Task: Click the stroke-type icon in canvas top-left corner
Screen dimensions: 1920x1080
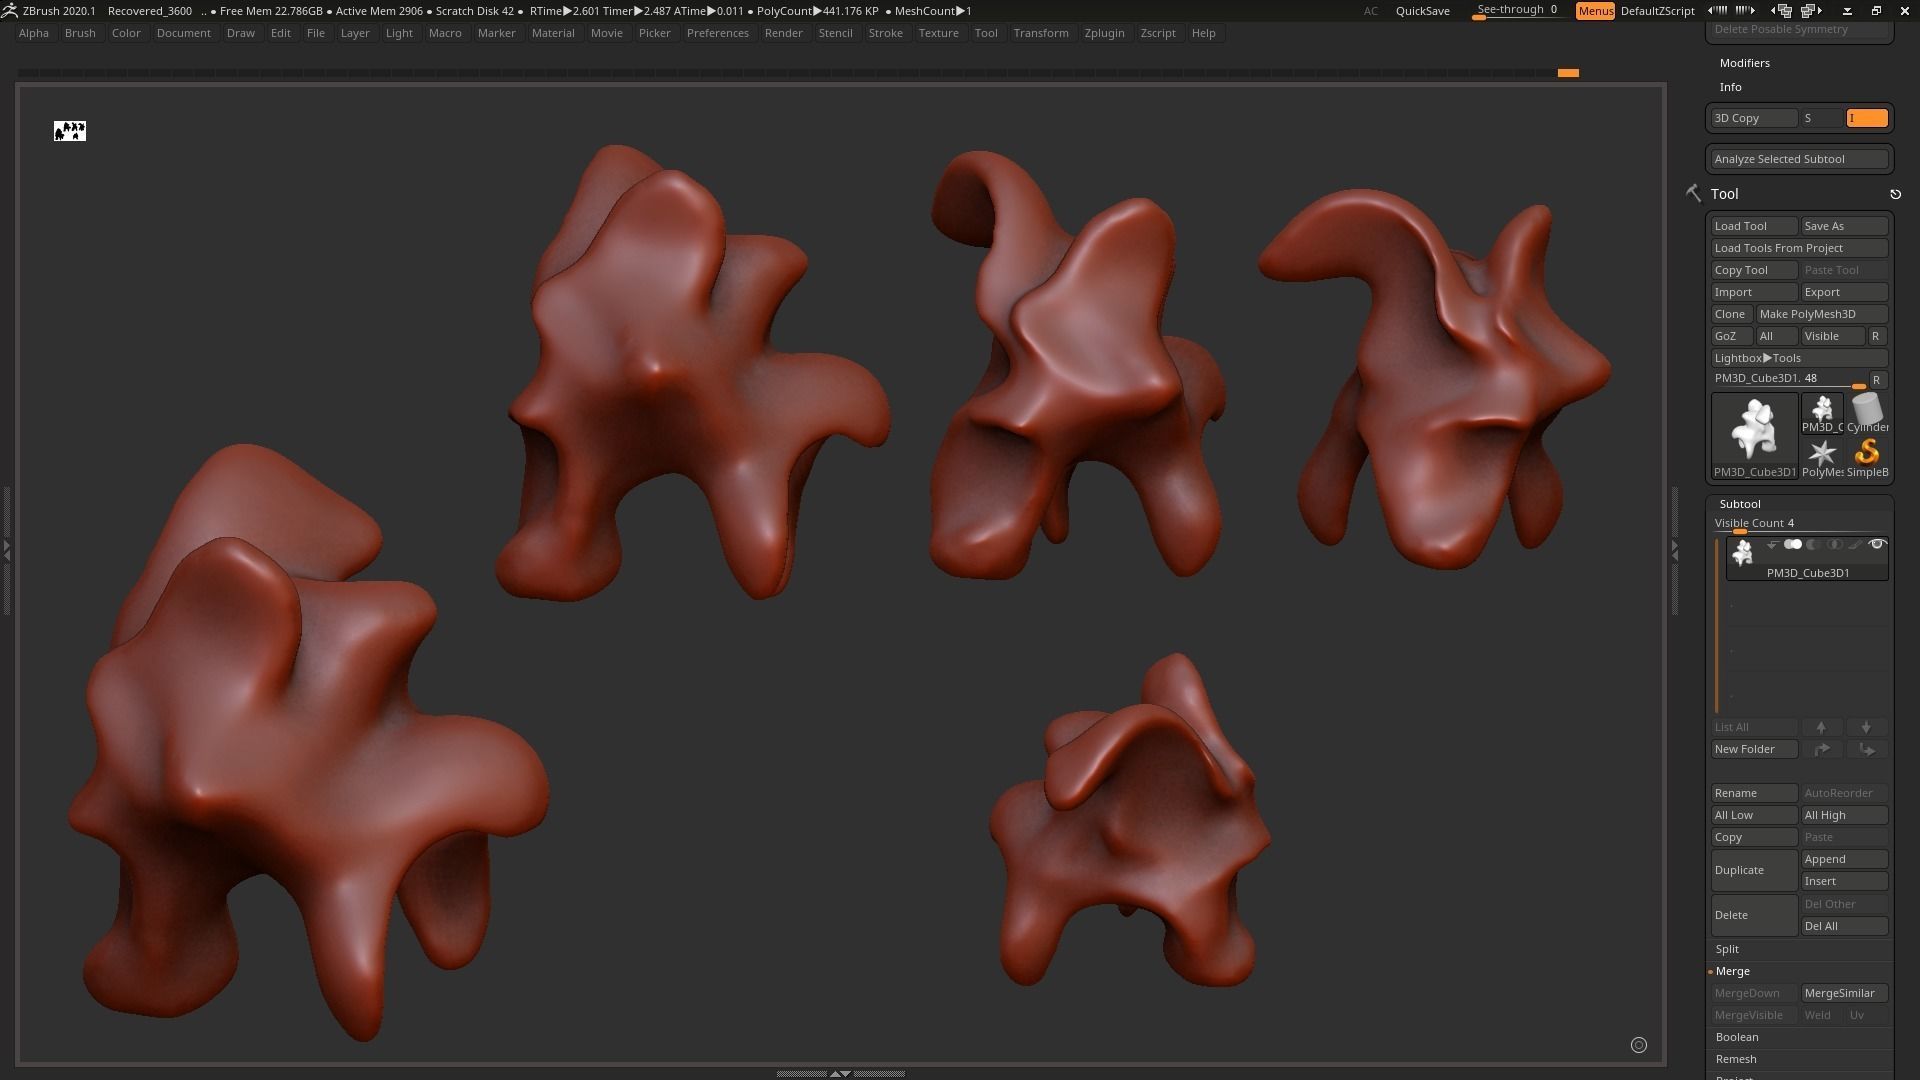Action: pos(70,131)
